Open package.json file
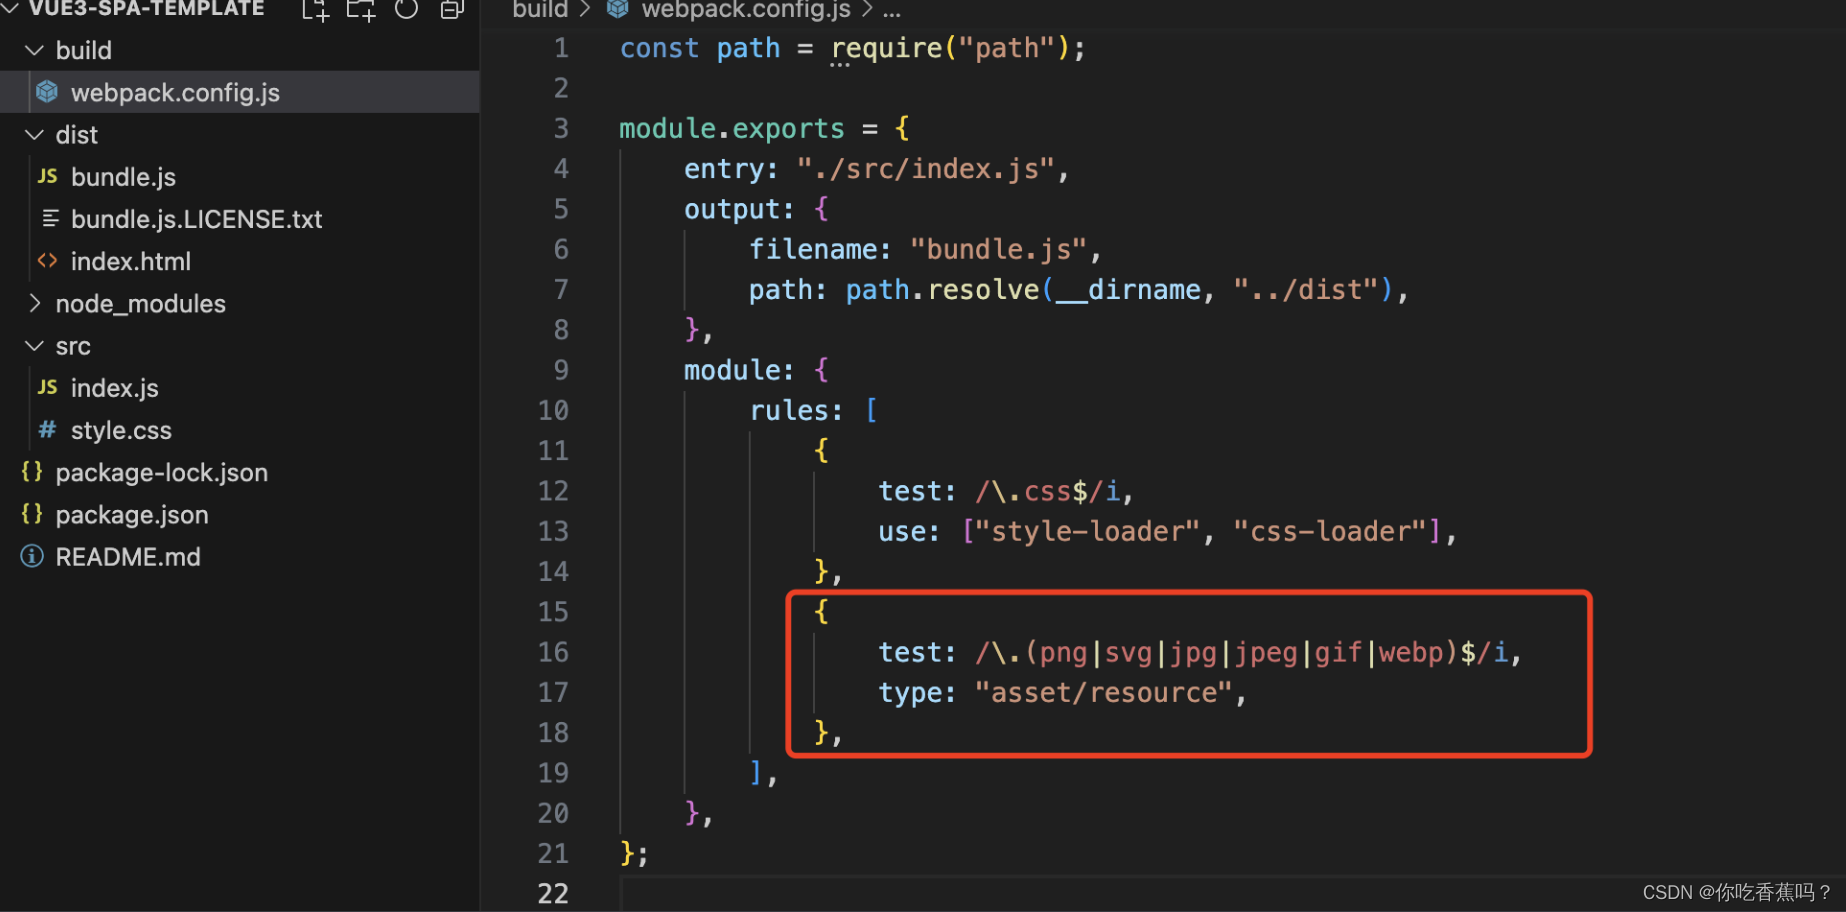This screenshot has height=912, width=1846. (x=240, y=514)
